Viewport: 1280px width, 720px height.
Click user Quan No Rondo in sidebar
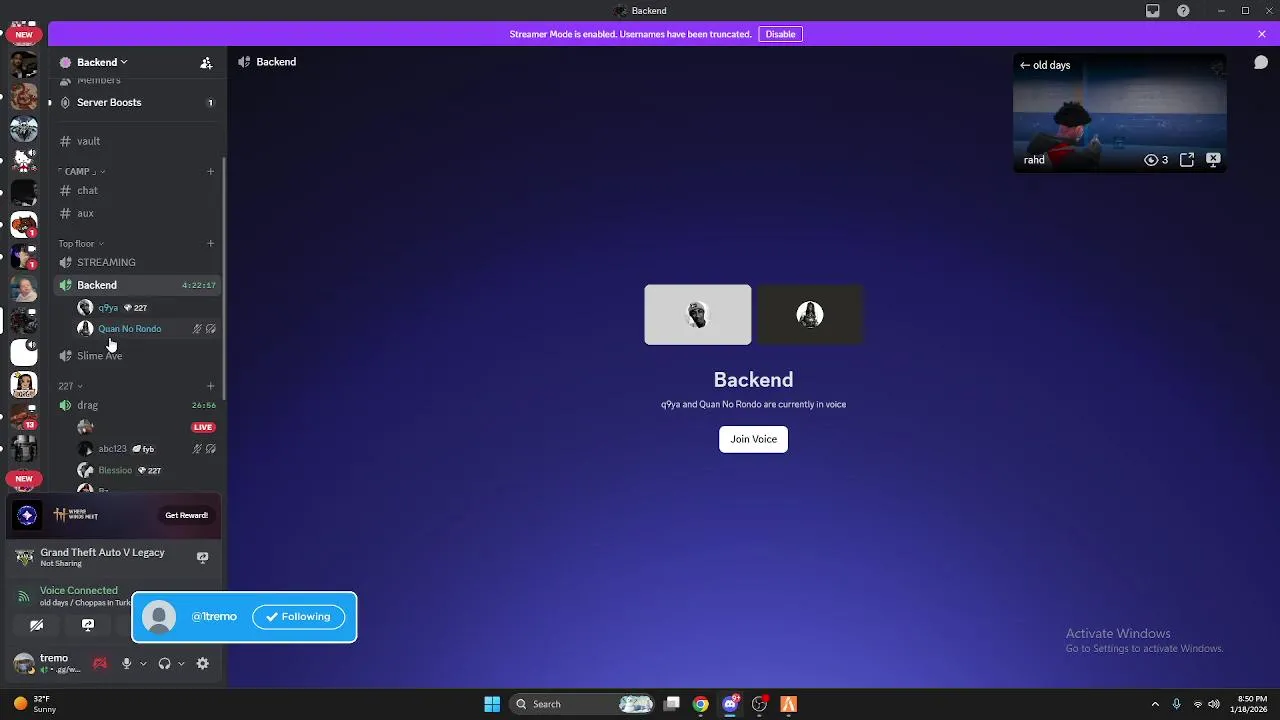[x=147, y=328]
